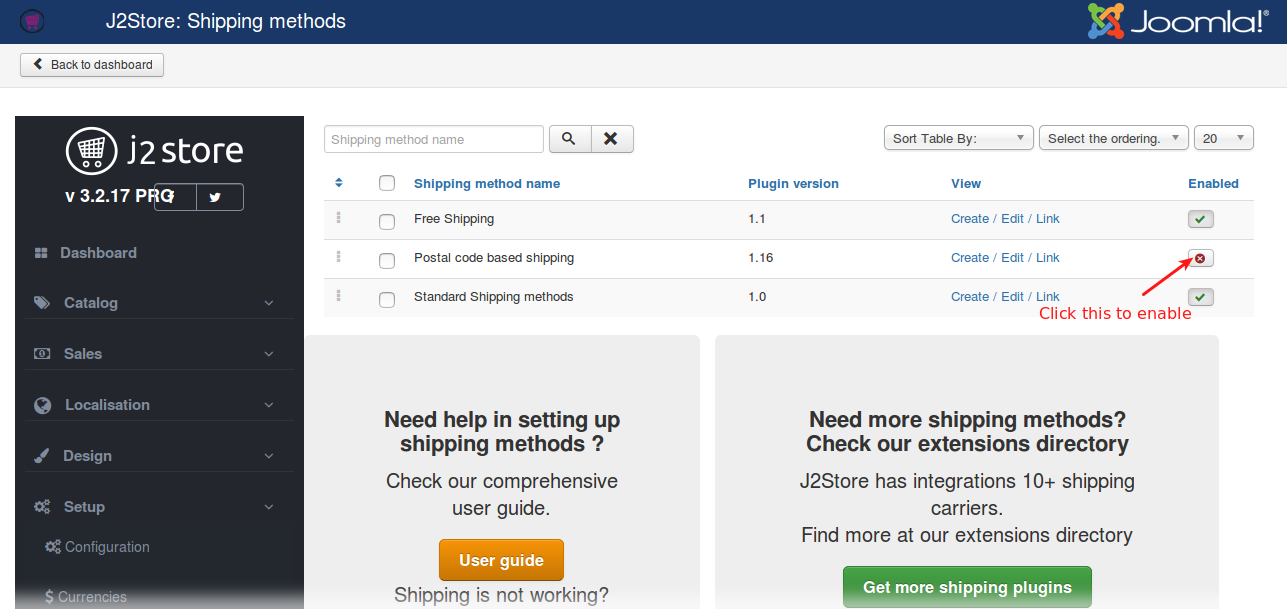The width and height of the screenshot is (1287, 609).
Task: Enable Postal code based shipping plugin
Action: click(x=1200, y=258)
